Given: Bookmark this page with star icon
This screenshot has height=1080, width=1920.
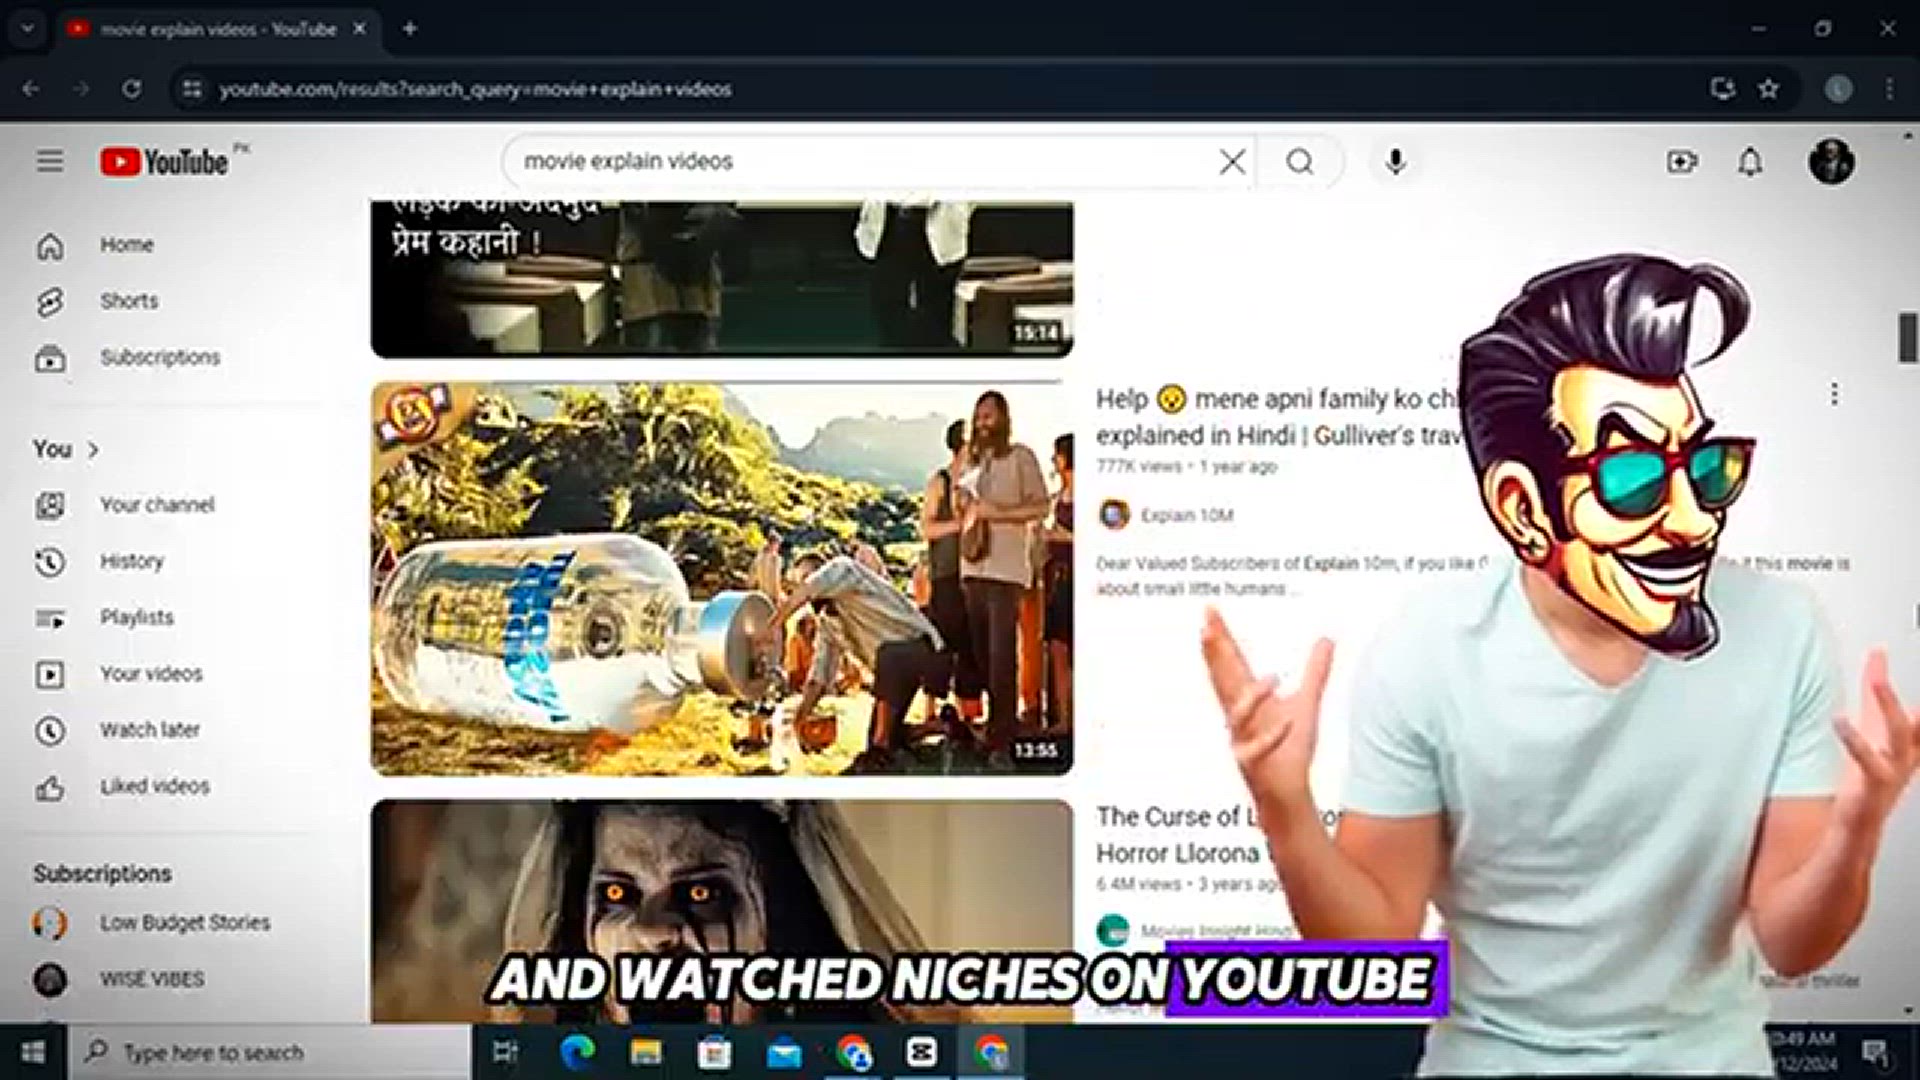Looking at the screenshot, I should pos(1768,88).
